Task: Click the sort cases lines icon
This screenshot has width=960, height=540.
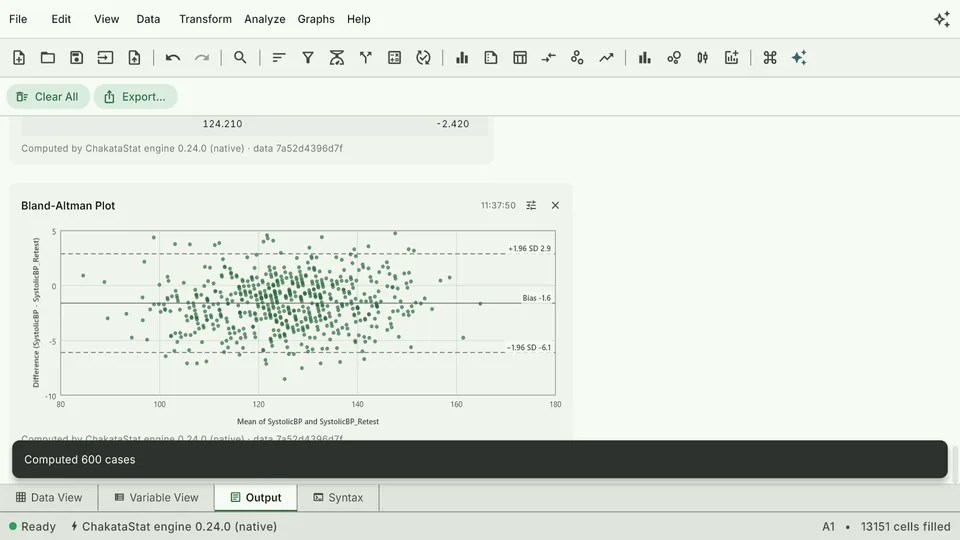Action: pyautogui.click(x=279, y=58)
